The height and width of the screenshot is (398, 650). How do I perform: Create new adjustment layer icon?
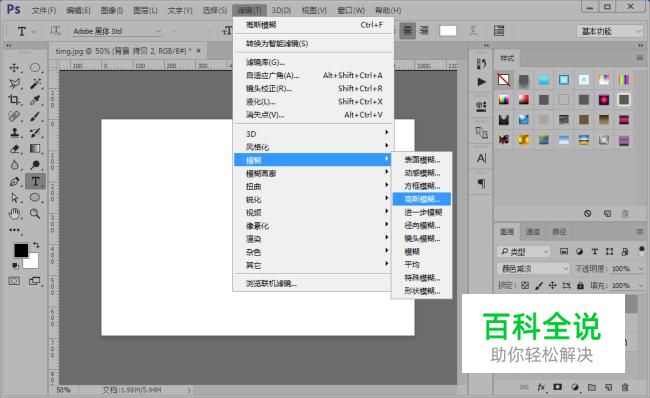(x=575, y=387)
